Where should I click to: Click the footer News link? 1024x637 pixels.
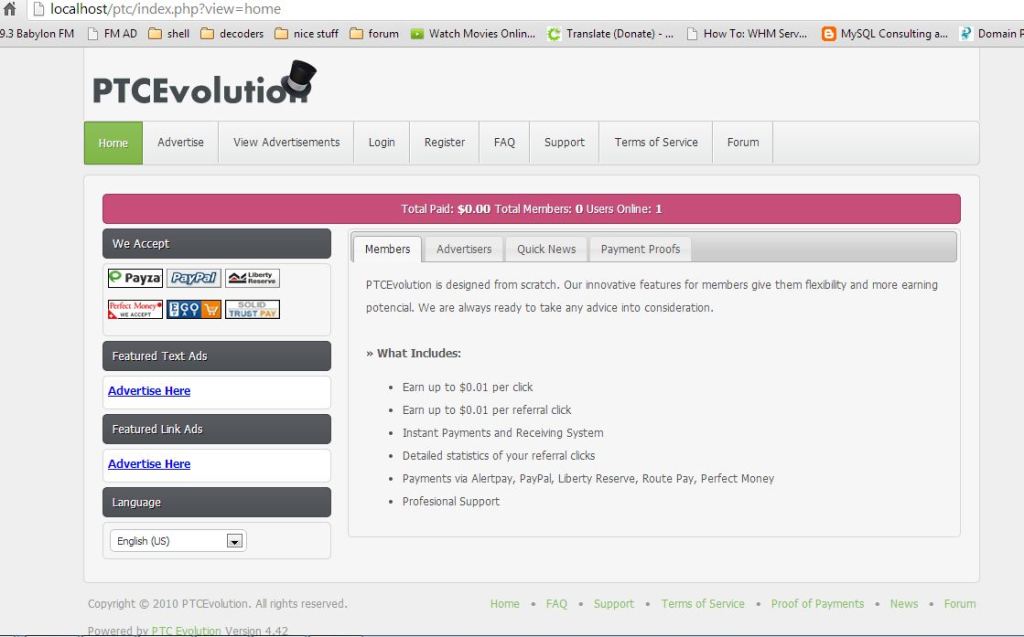coord(904,604)
